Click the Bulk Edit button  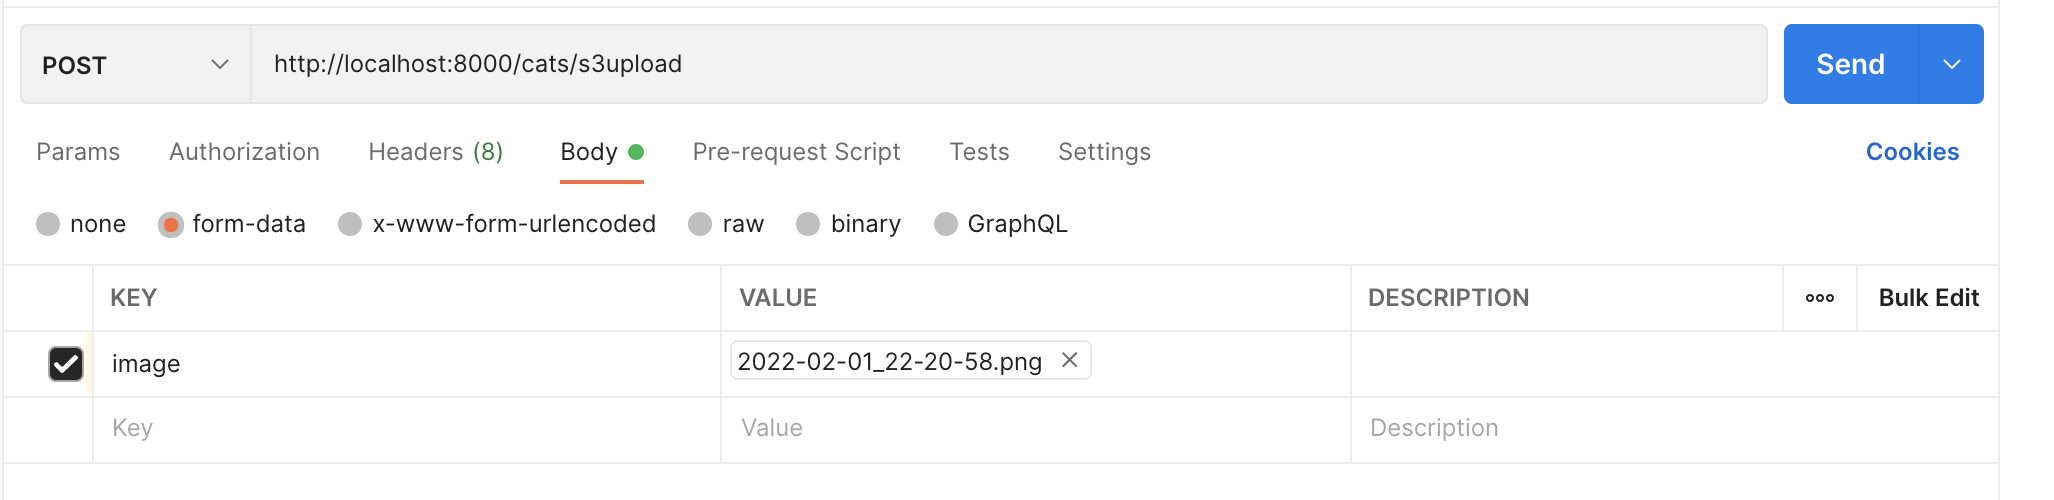point(1928,298)
